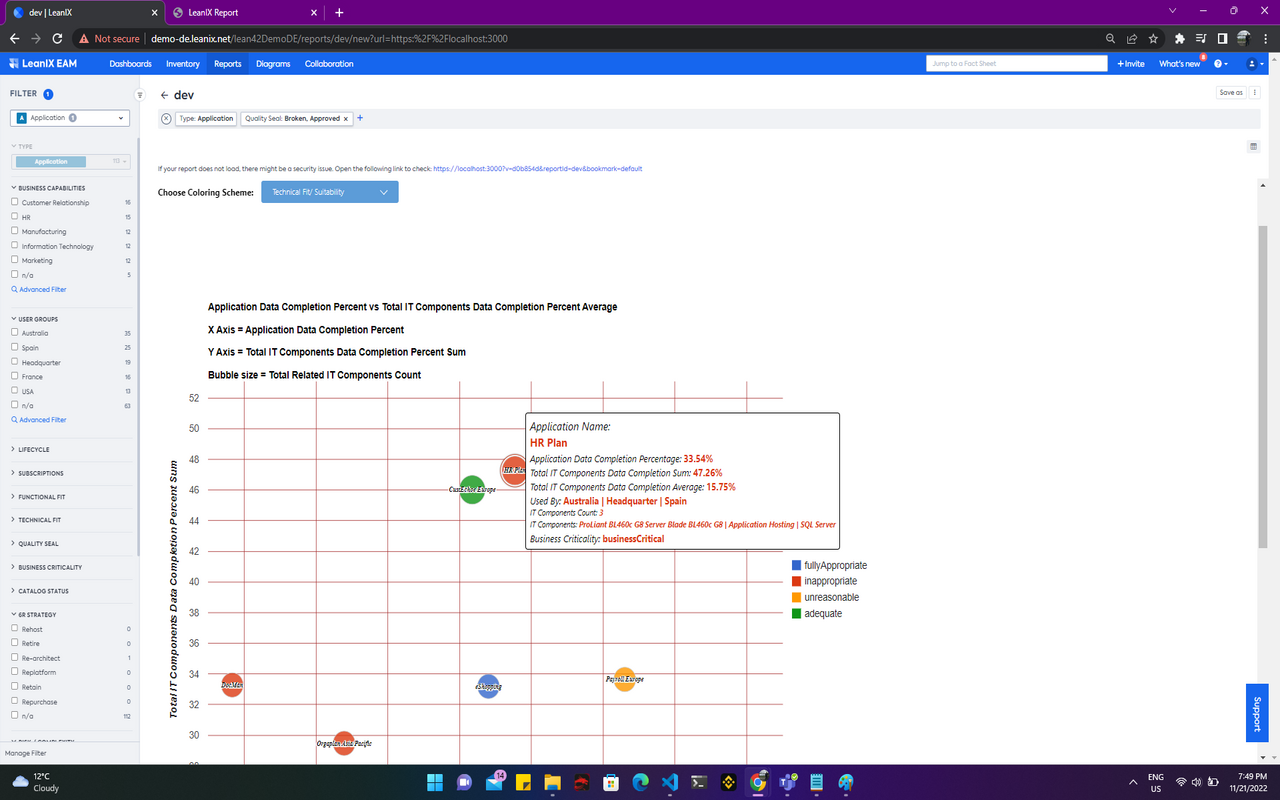Check the Marketing capability
The image size is (1280, 800).
pyautogui.click(x=14, y=260)
